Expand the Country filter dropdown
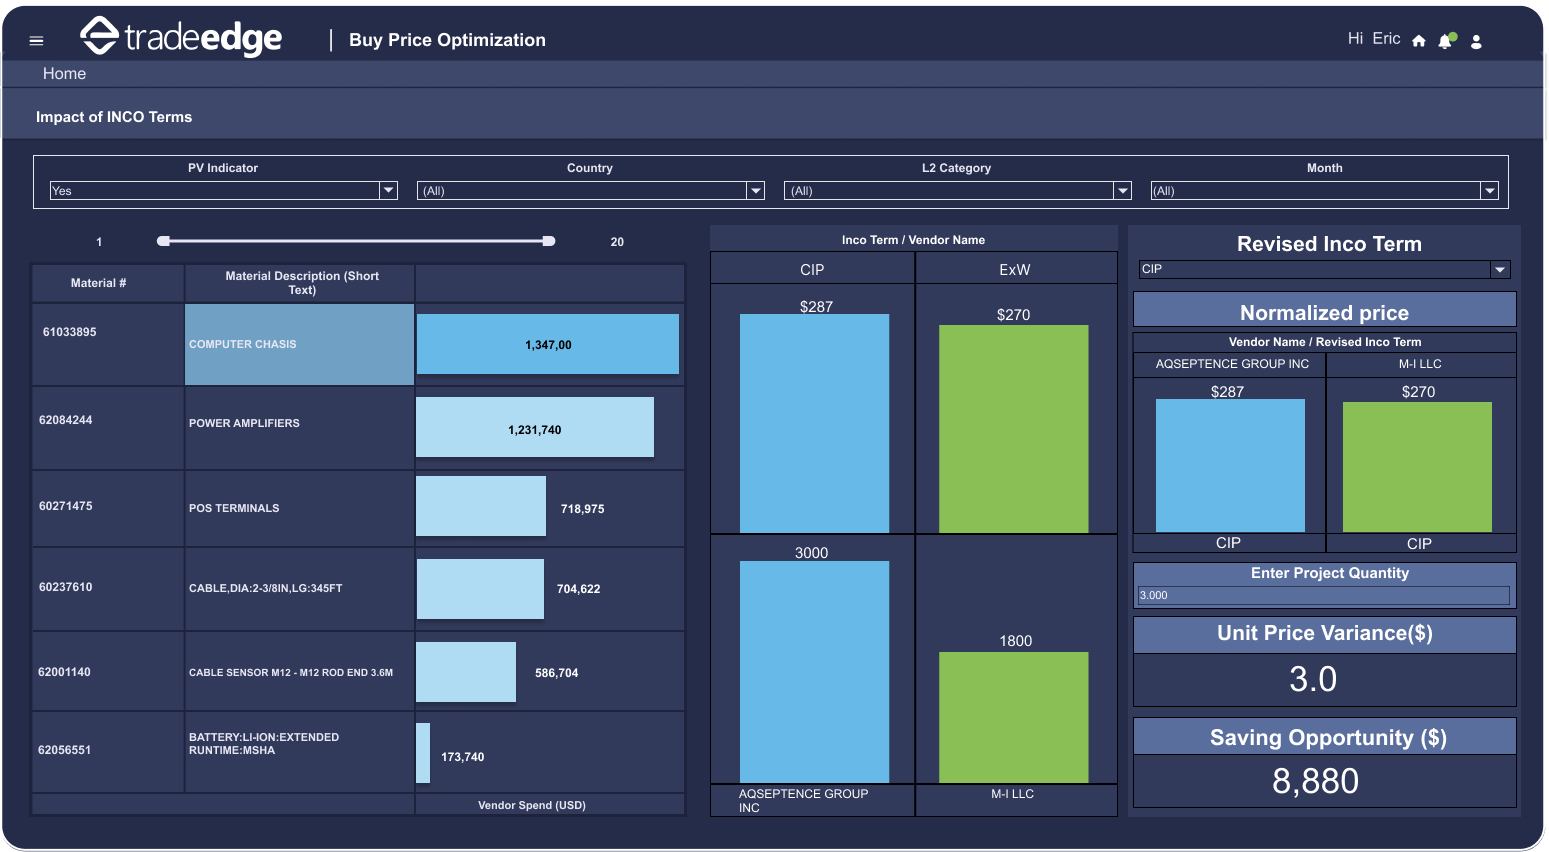Viewport: 1549px width, 852px height. tap(755, 191)
